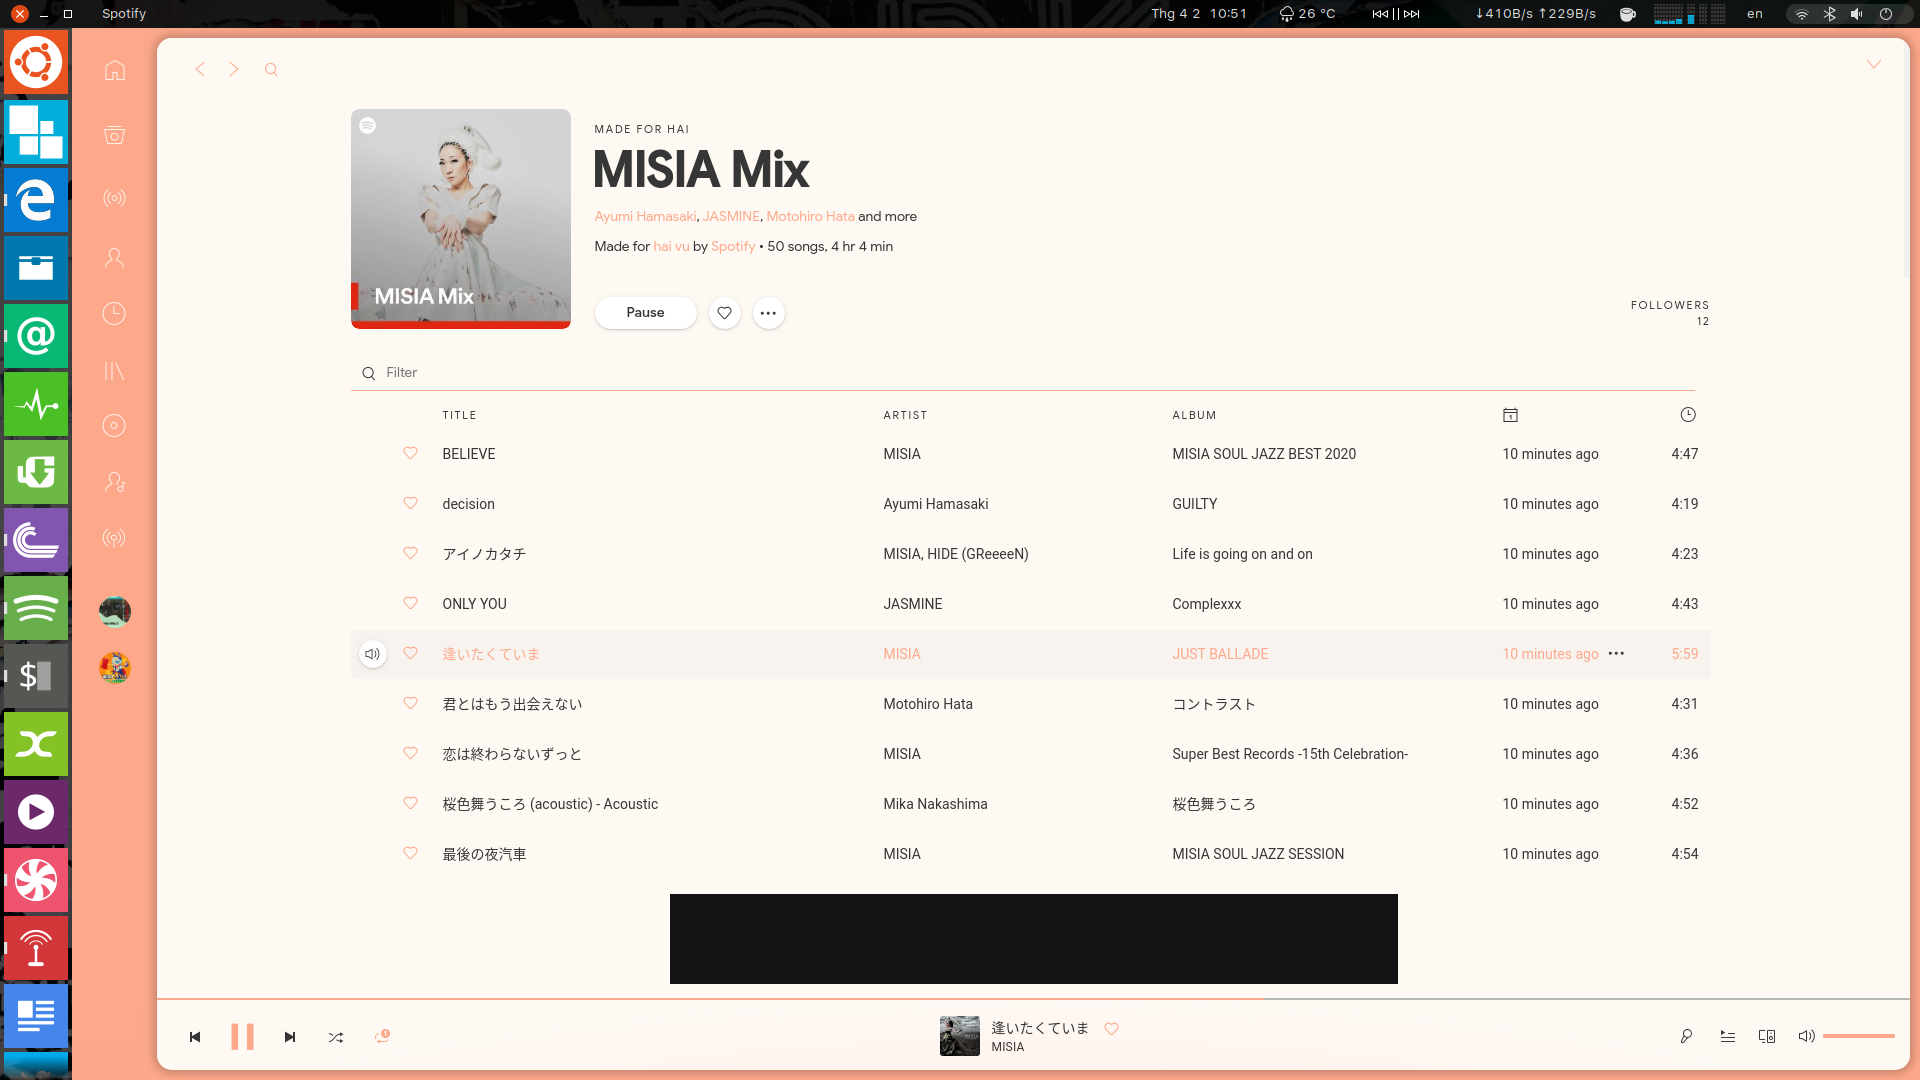Image resolution: width=1920 pixels, height=1080 pixels.
Task: Open the Artists icon in the sidebar
Action: [115, 483]
